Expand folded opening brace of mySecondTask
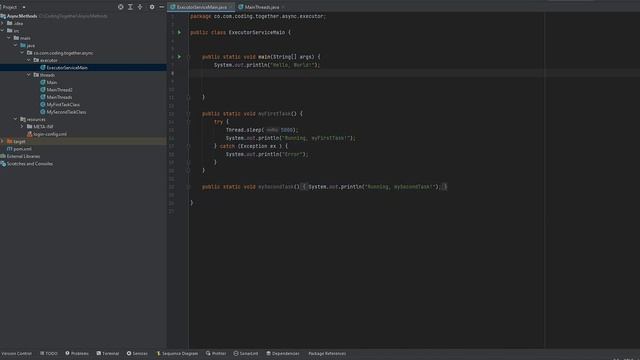The height and width of the screenshot is (360, 640). point(304,187)
